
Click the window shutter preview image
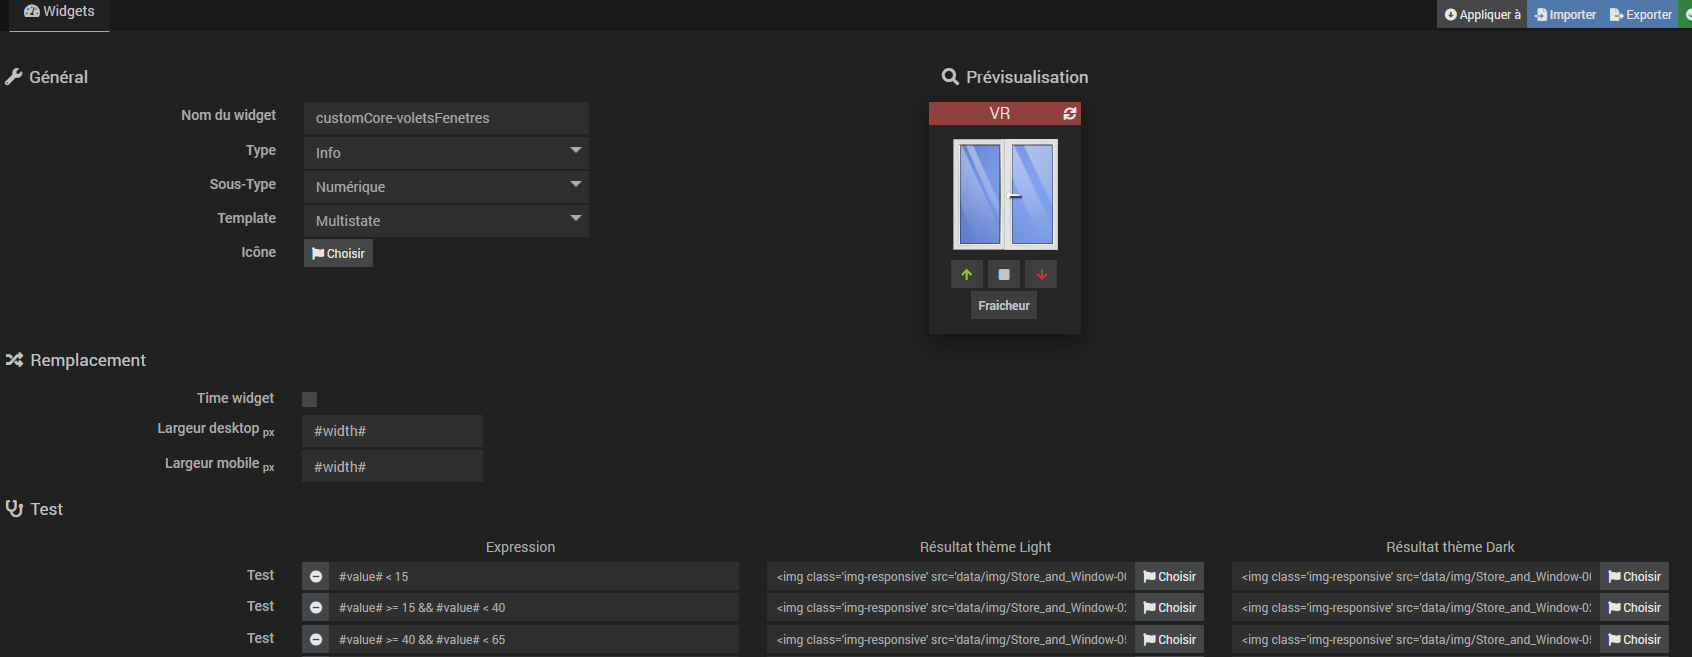tap(1005, 194)
